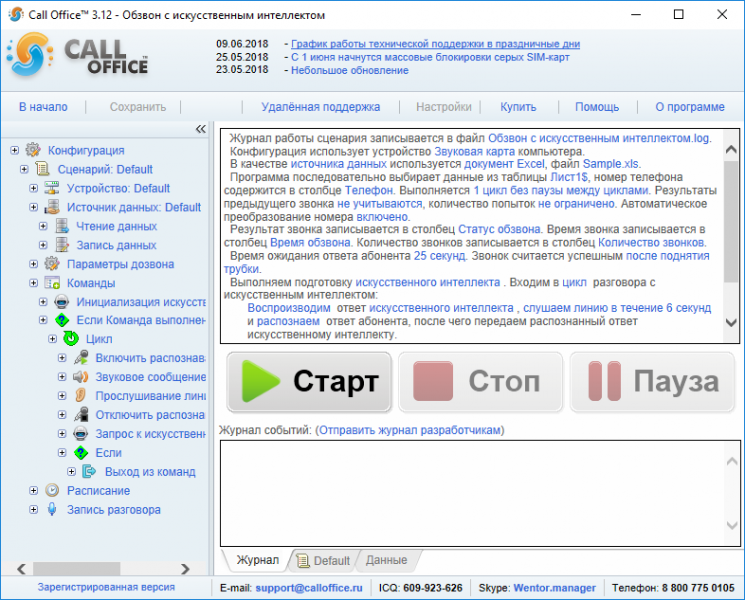Open the О программе menu item
The image size is (745, 600).
pyautogui.click(x=690, y=107)
